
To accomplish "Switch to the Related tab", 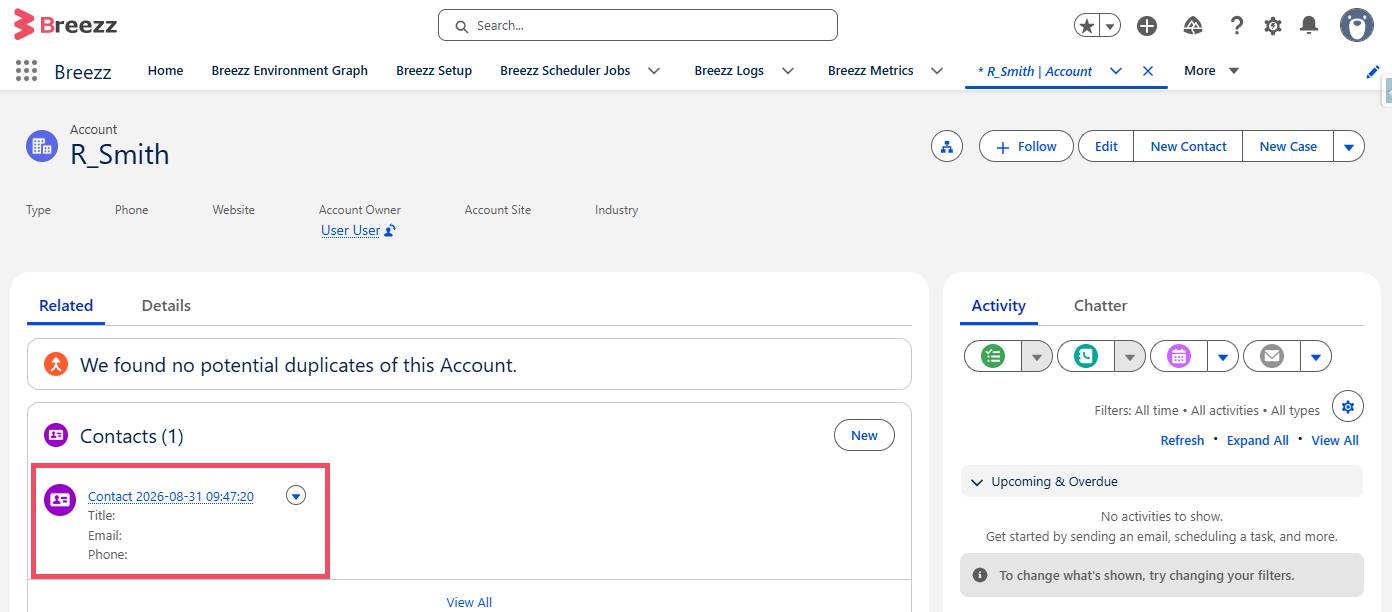I will pyautogui.click(x=66, y=306).
